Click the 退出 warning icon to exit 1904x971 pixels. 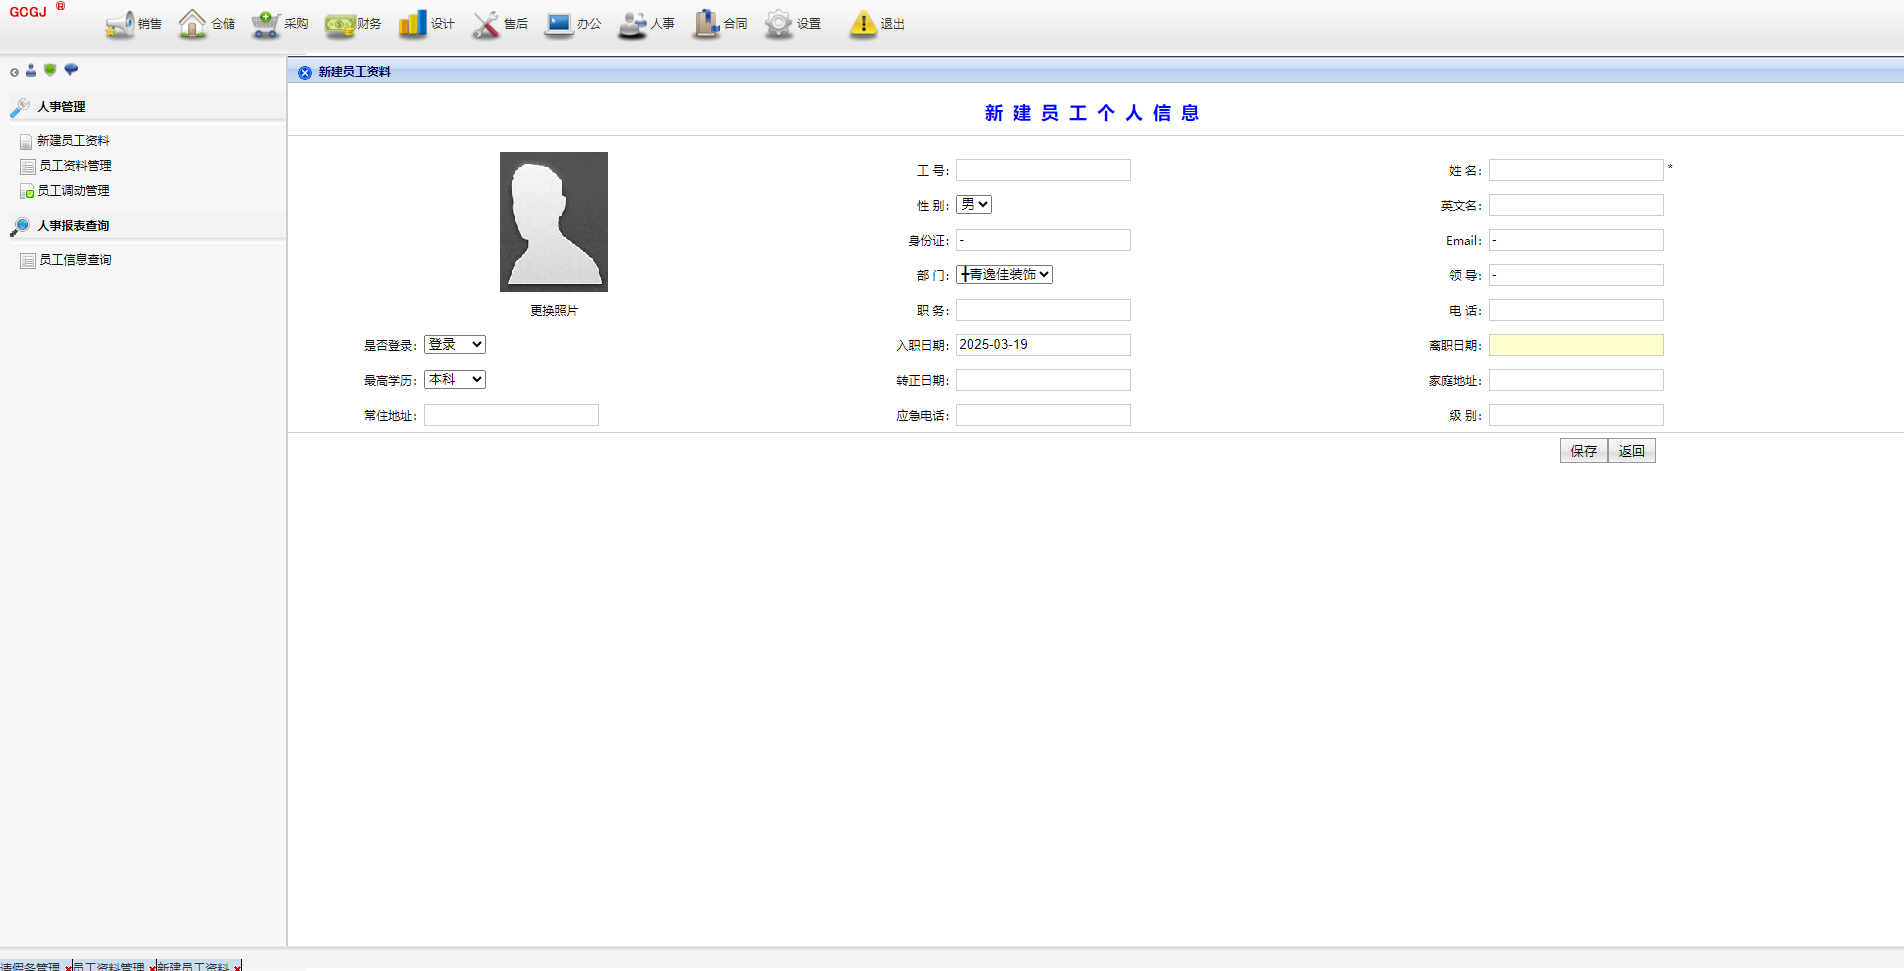(x=863, y=24)
